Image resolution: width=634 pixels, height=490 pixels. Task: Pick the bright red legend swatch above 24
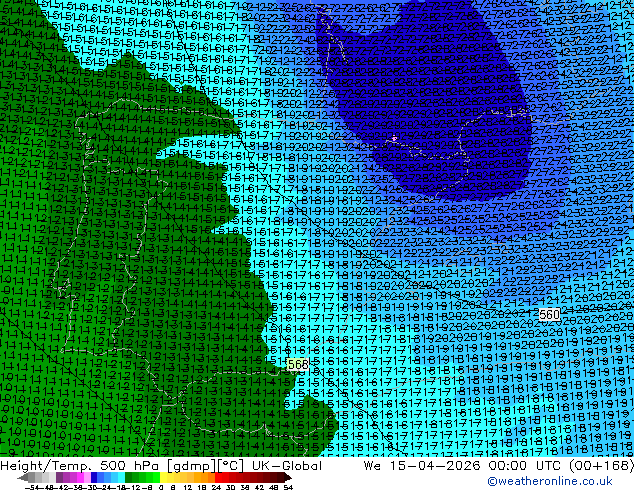click(218, 478)
